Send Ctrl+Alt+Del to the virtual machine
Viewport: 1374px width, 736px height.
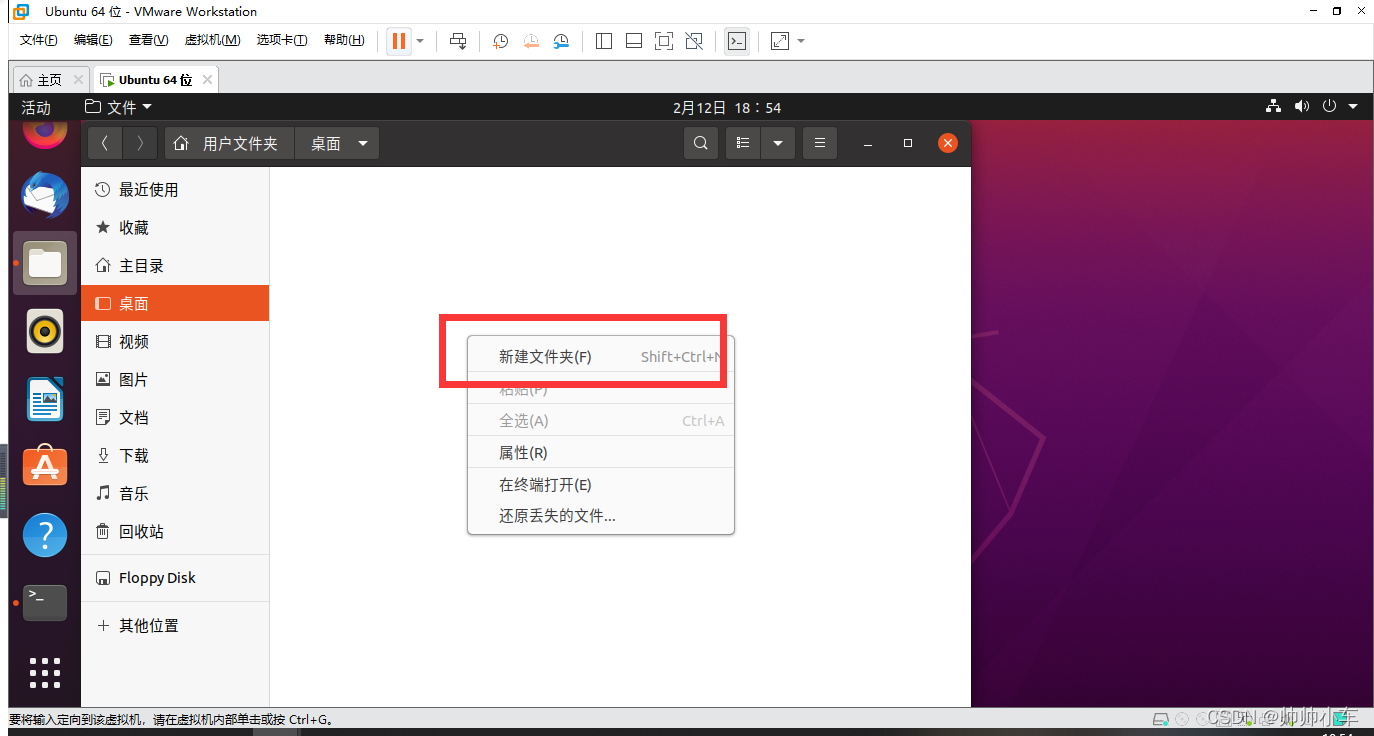pyautogui.click(x=458, y=41)
